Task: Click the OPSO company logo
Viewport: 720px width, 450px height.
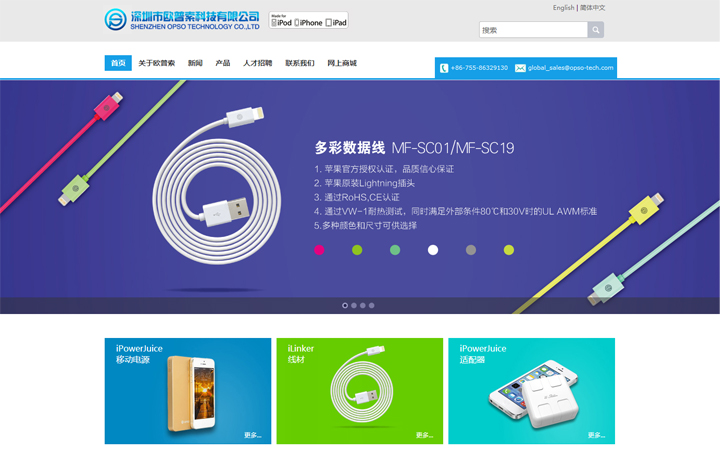Action: (182, 20)
